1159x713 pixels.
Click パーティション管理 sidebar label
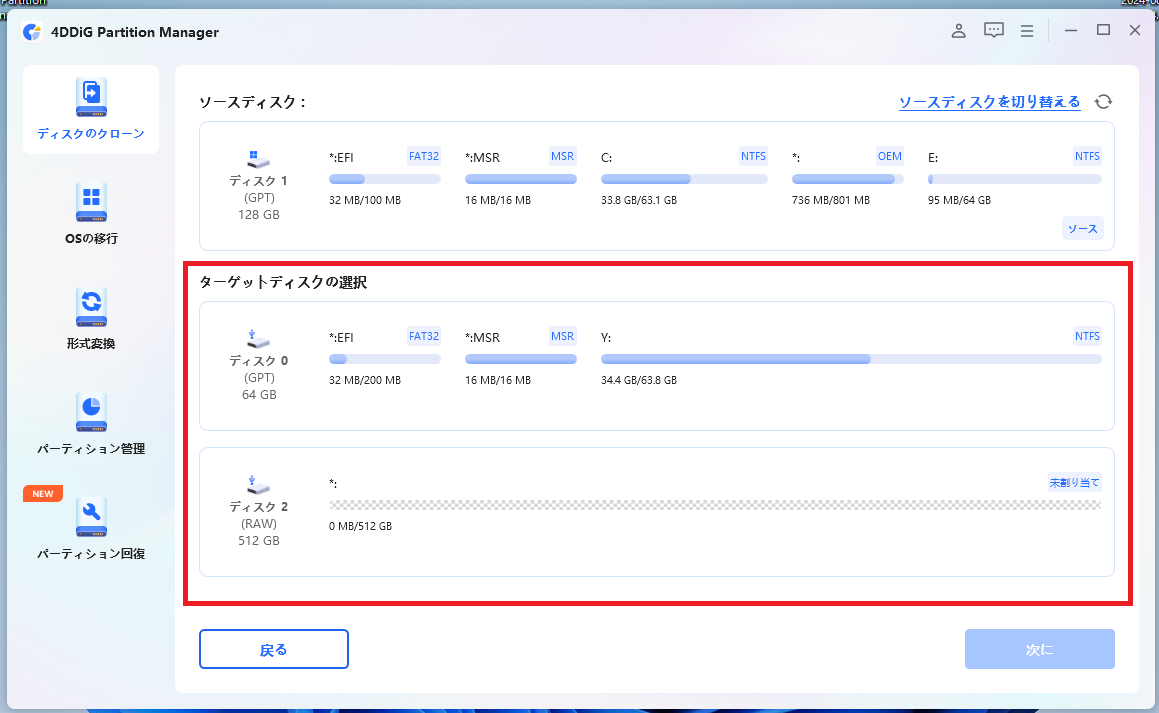[x=91, y=448]
